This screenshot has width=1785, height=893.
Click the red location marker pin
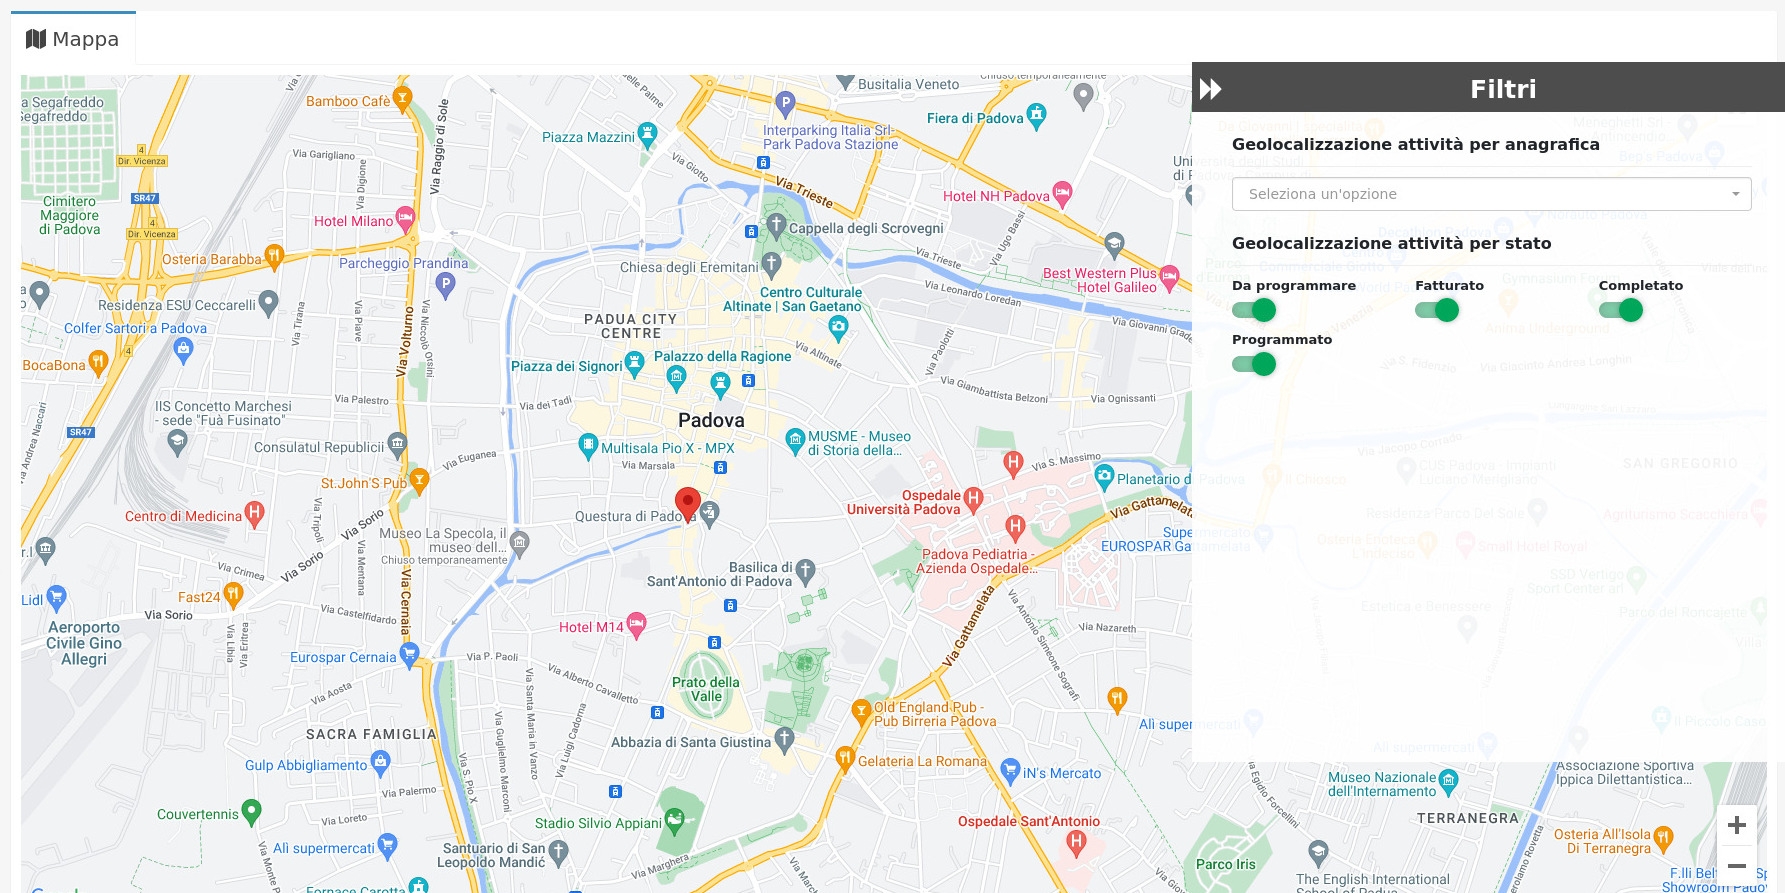pos(687,503)
